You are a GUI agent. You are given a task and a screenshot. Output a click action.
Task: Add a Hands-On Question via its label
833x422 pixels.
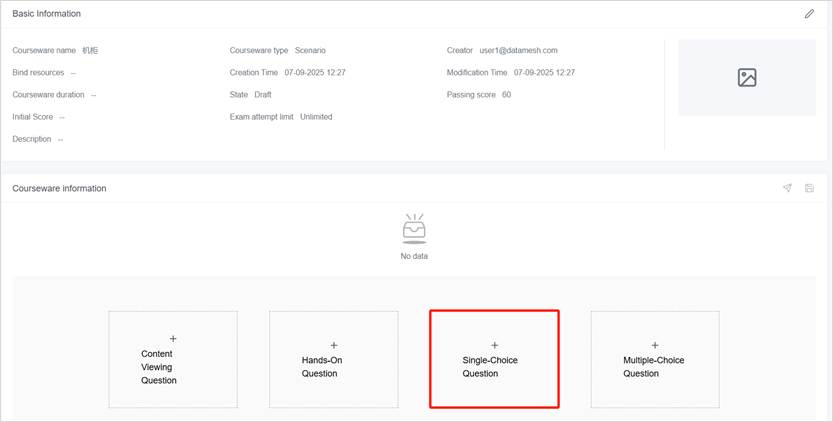[x=323, y=366]
